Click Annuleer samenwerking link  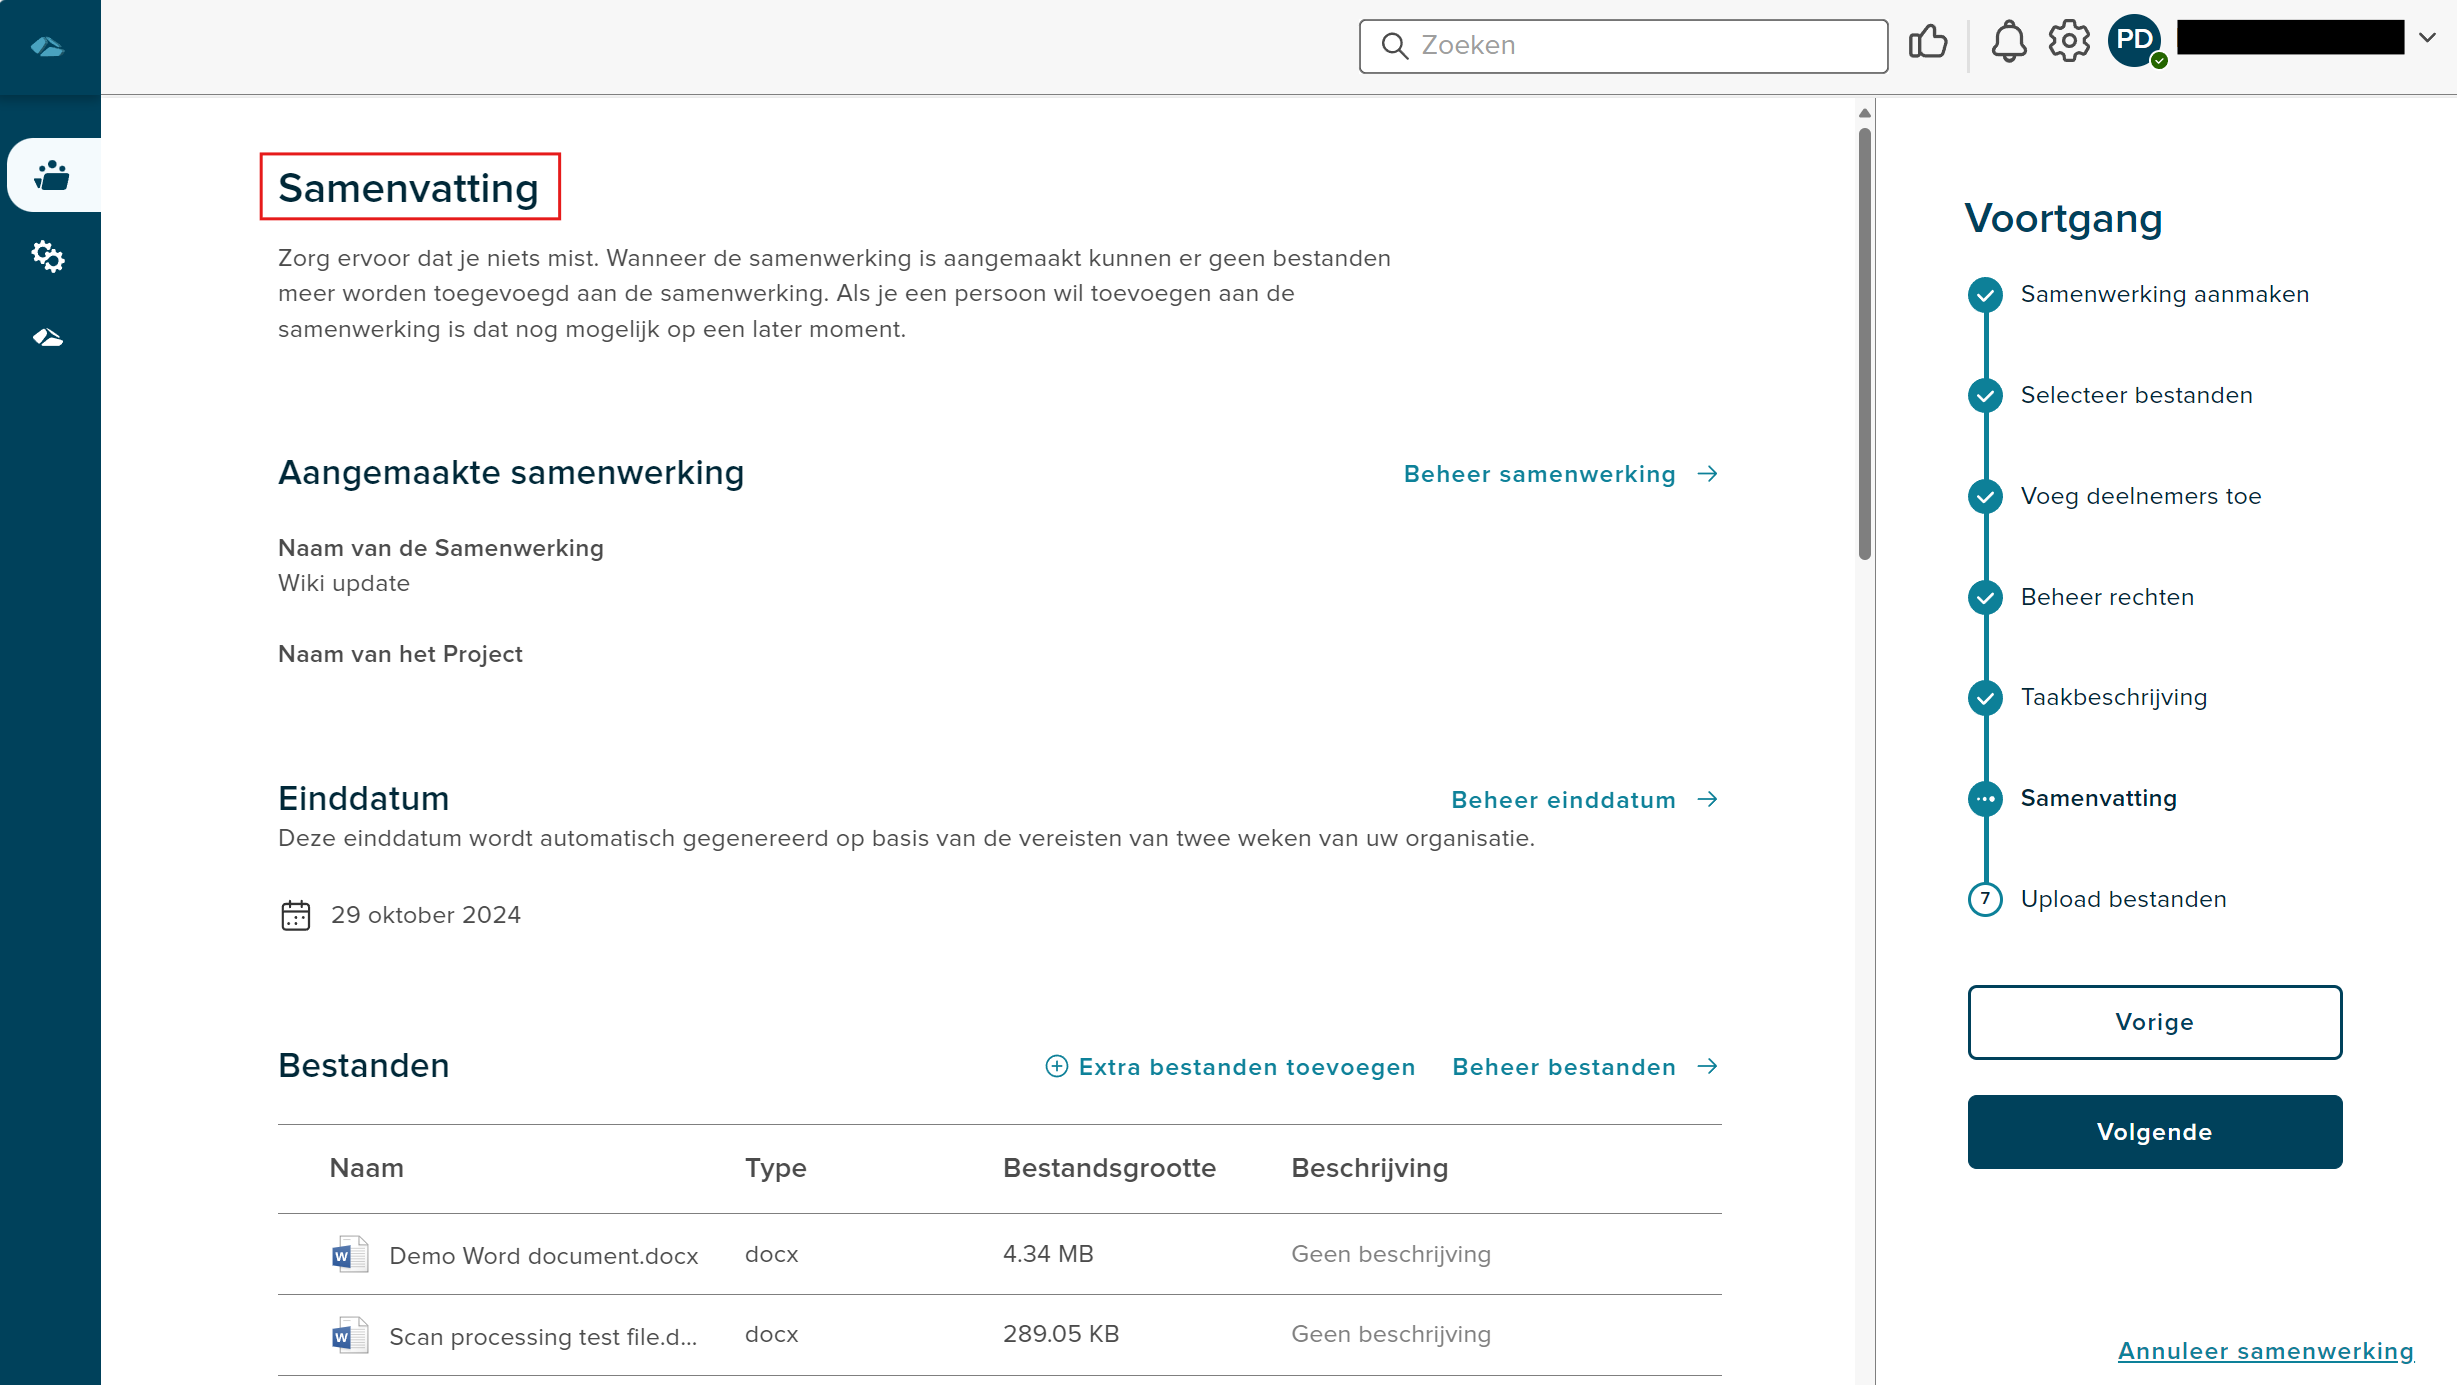click(x=2265, y=1351)
